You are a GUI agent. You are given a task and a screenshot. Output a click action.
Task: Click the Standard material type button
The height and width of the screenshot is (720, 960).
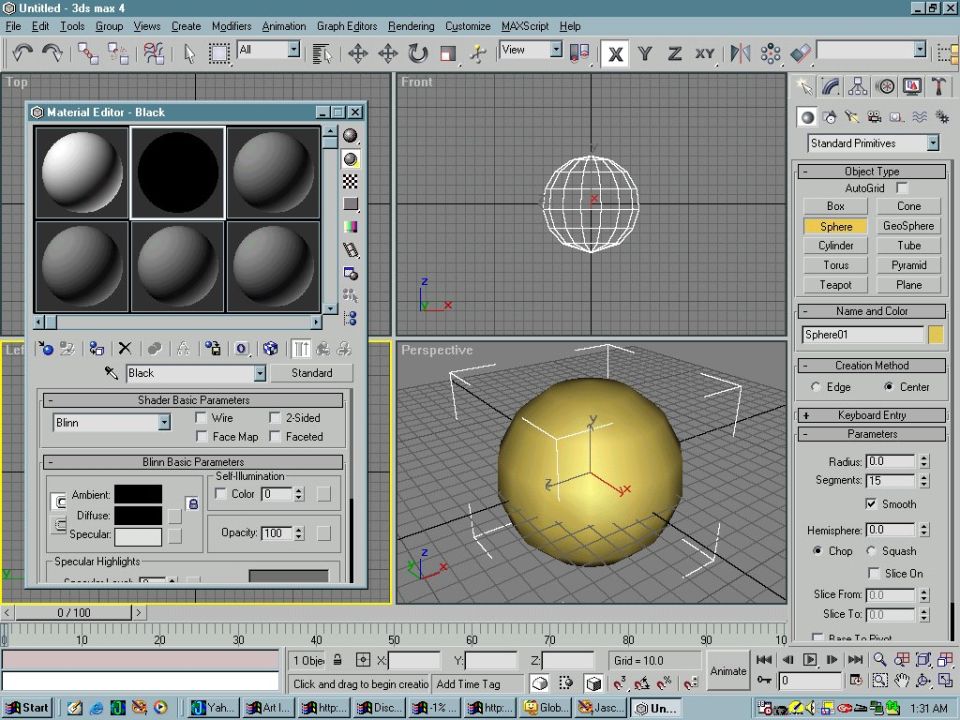coord(312,373)
